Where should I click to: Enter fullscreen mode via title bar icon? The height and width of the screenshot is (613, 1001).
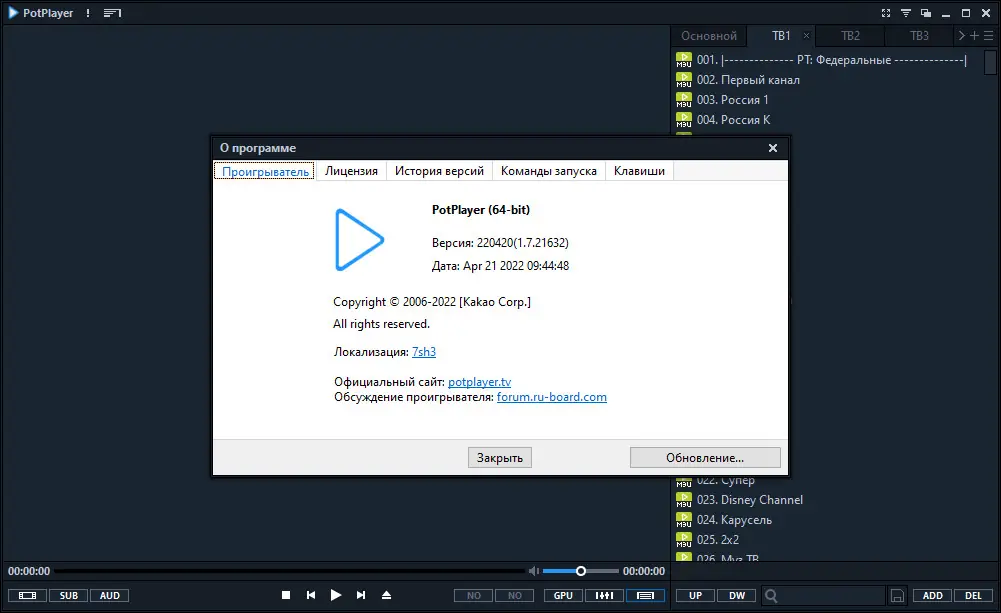pyautogui.click(x=885, y=13)
